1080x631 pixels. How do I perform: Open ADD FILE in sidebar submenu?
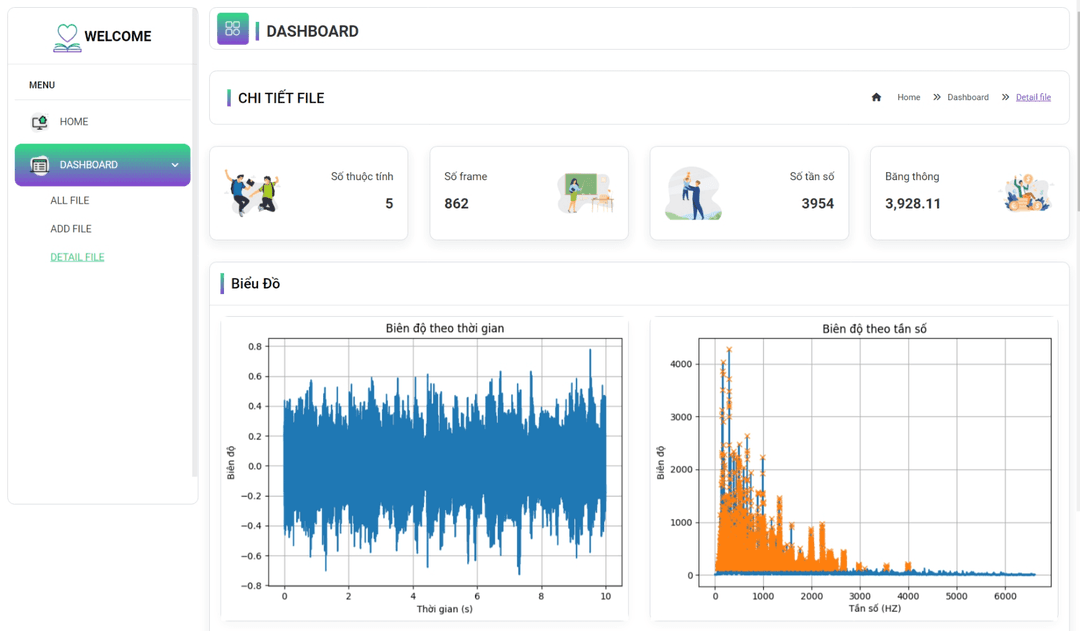pos(71,229)
